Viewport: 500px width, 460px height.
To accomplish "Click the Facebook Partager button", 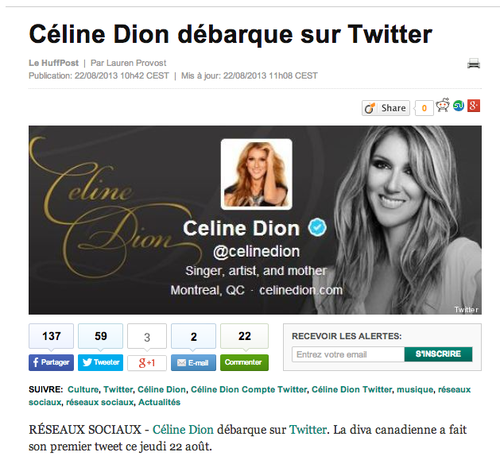I will click(x=51, y=362).
